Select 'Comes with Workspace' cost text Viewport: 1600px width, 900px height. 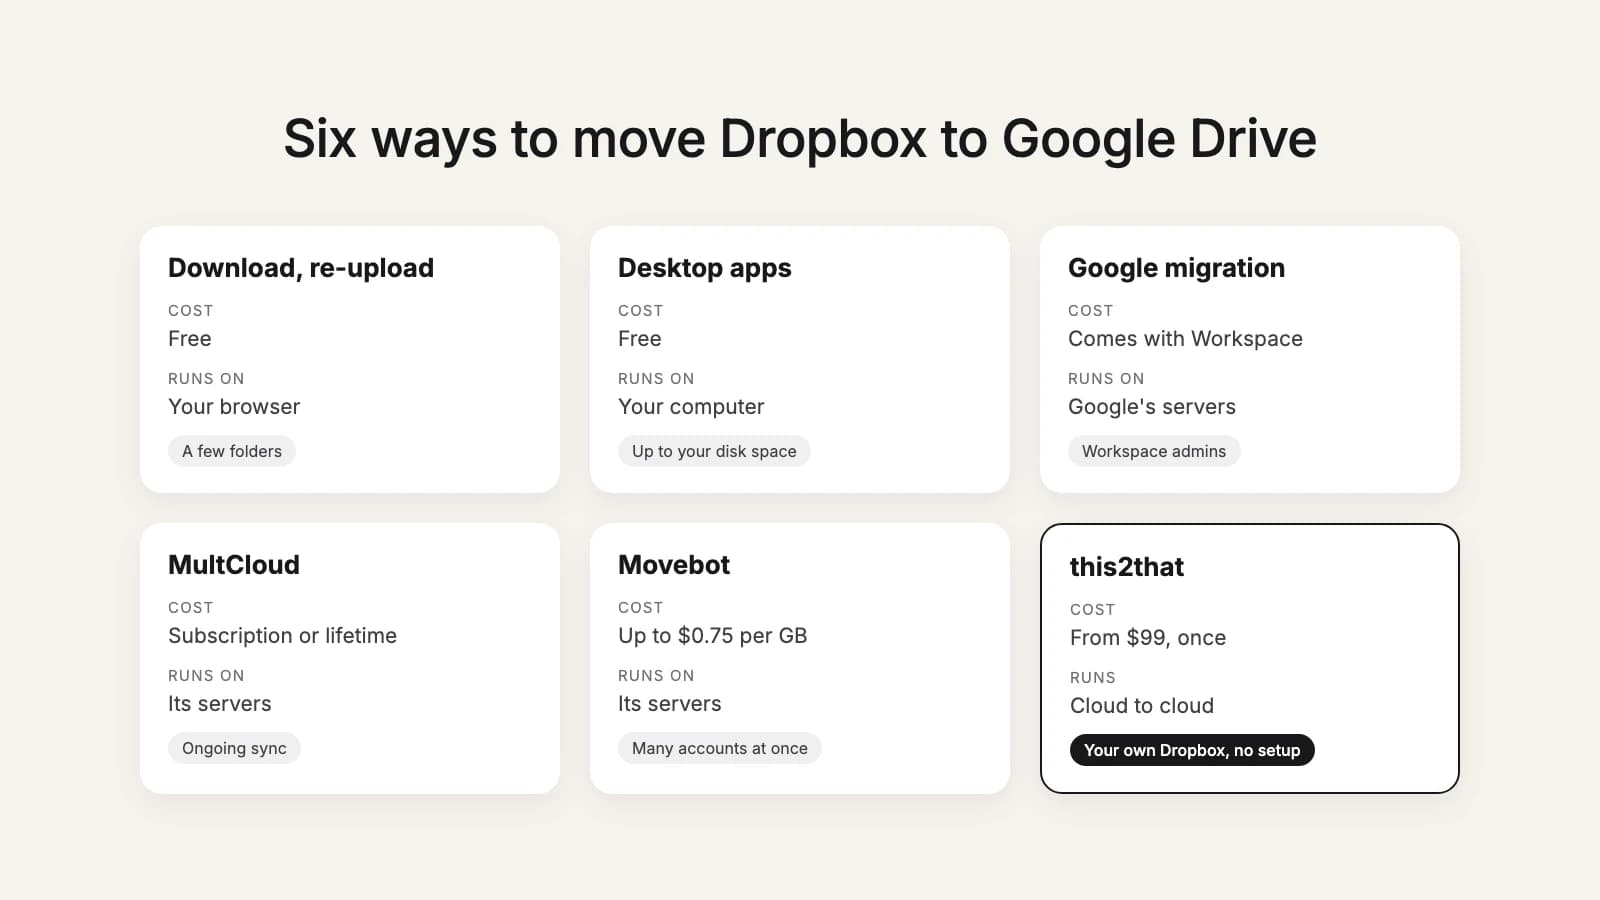1185,339
